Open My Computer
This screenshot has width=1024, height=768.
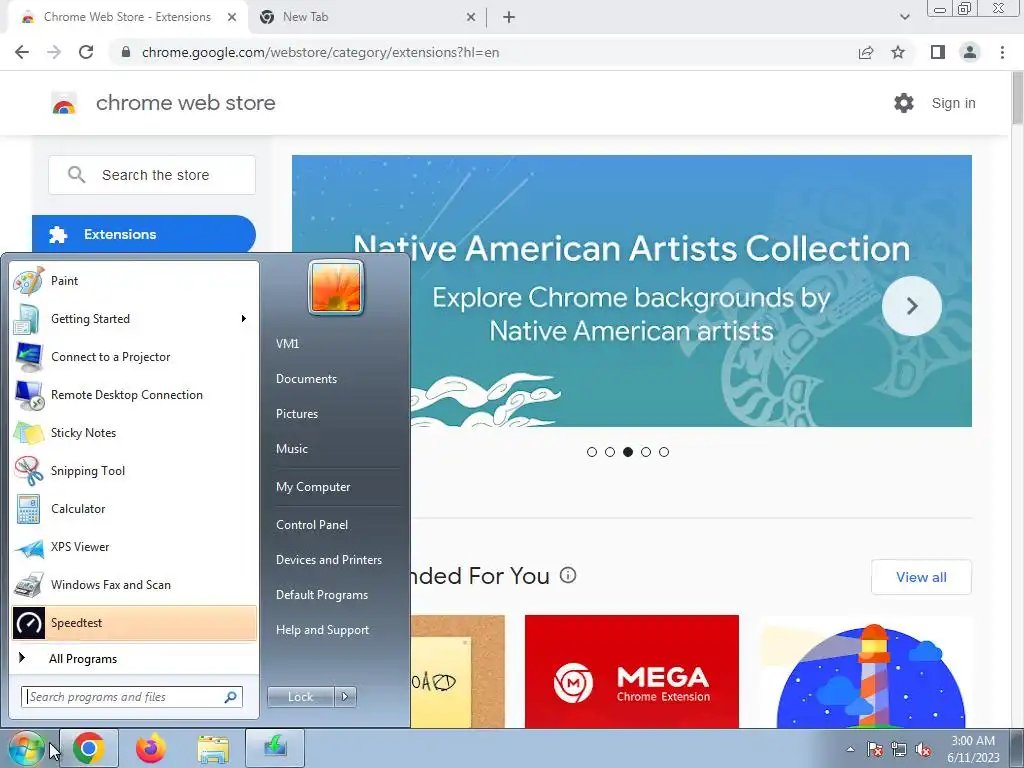click(313, 487)
